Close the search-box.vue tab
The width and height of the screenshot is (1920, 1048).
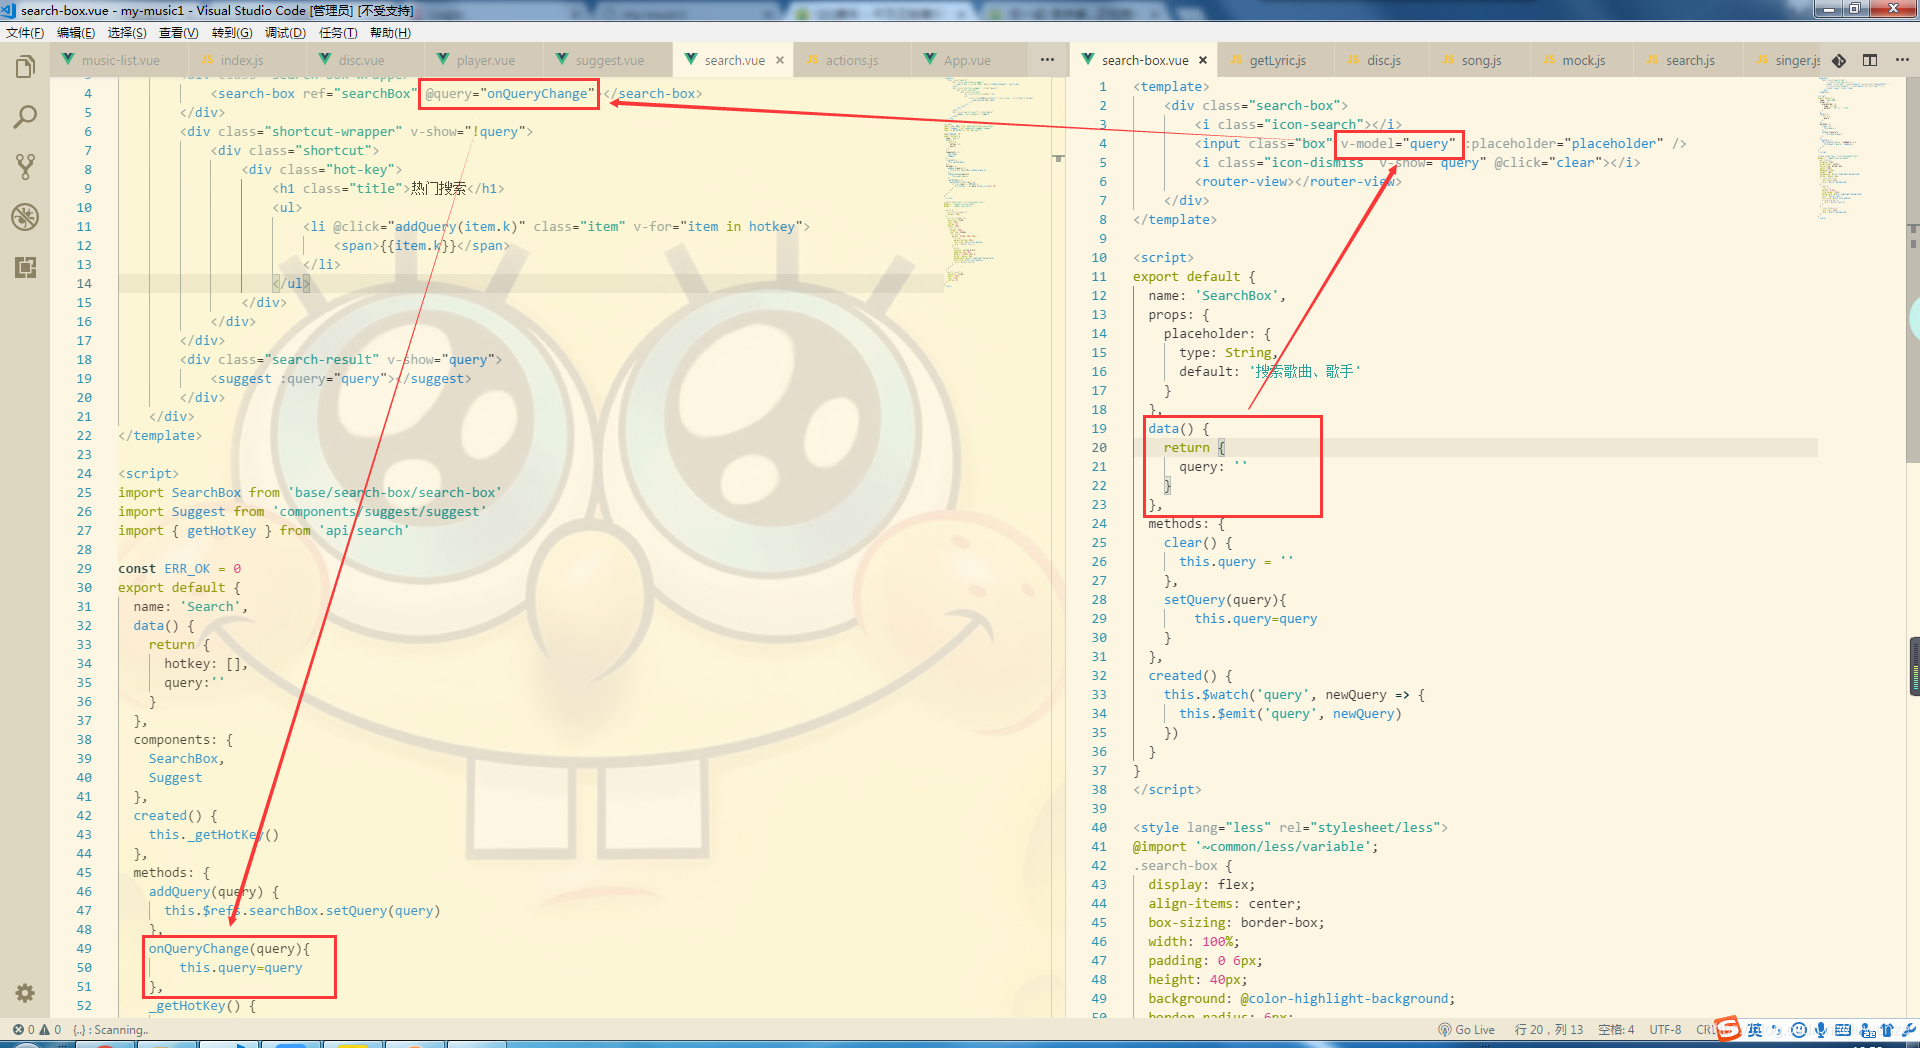point(1203,60)
